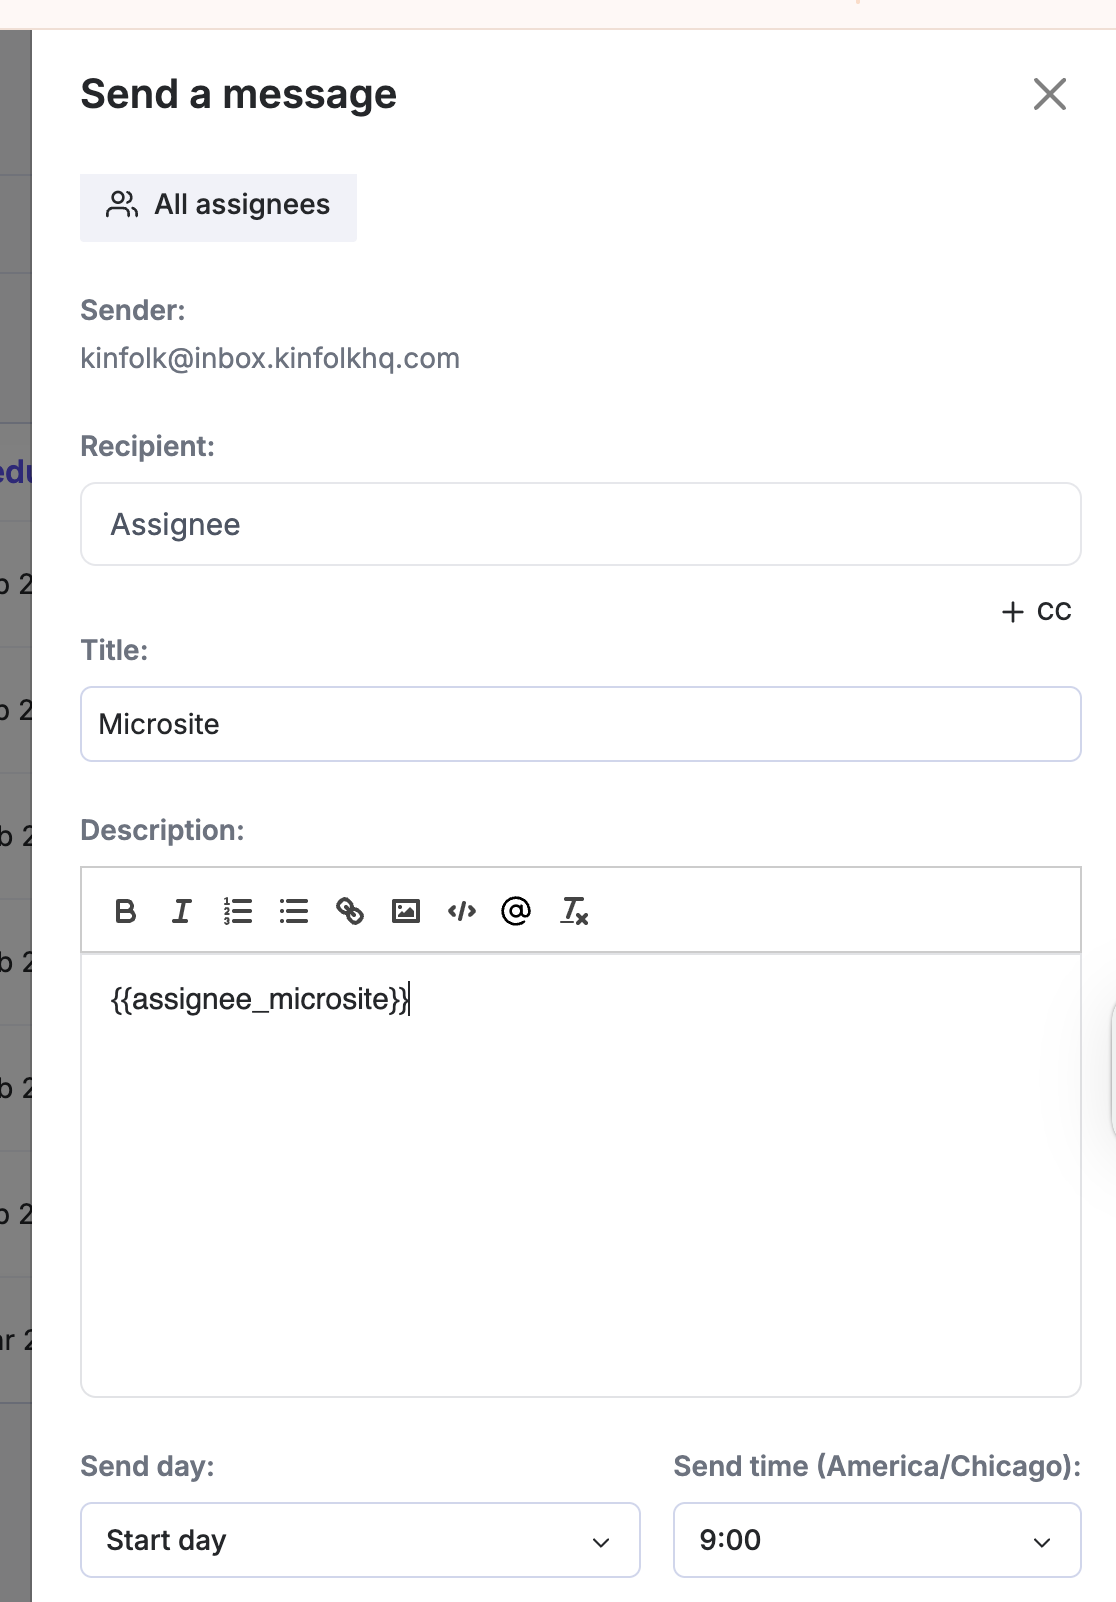
Task: Click the Recipient field showing Assignee
Action: tap(581, 524)
